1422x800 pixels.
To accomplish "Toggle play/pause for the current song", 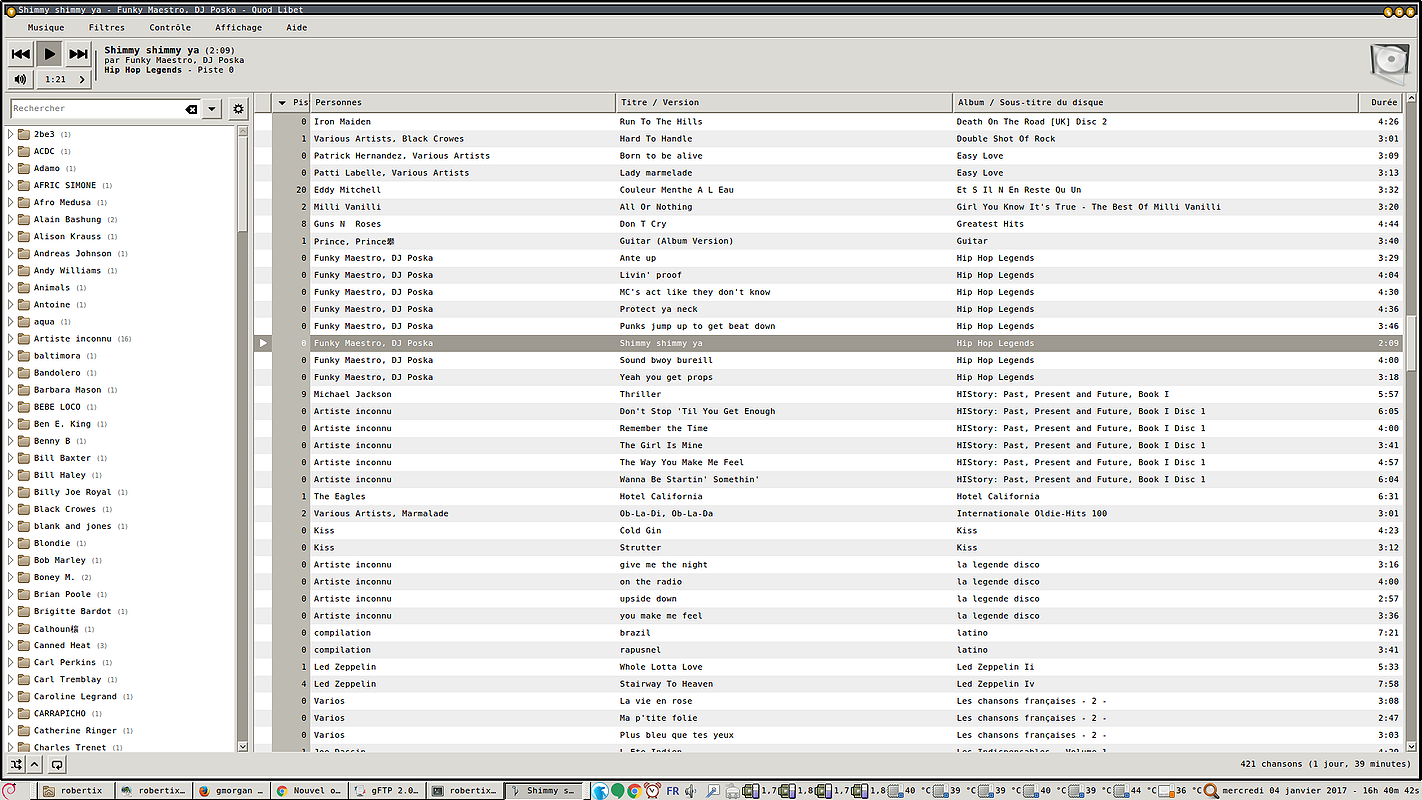I will click(x=49, y=54).
